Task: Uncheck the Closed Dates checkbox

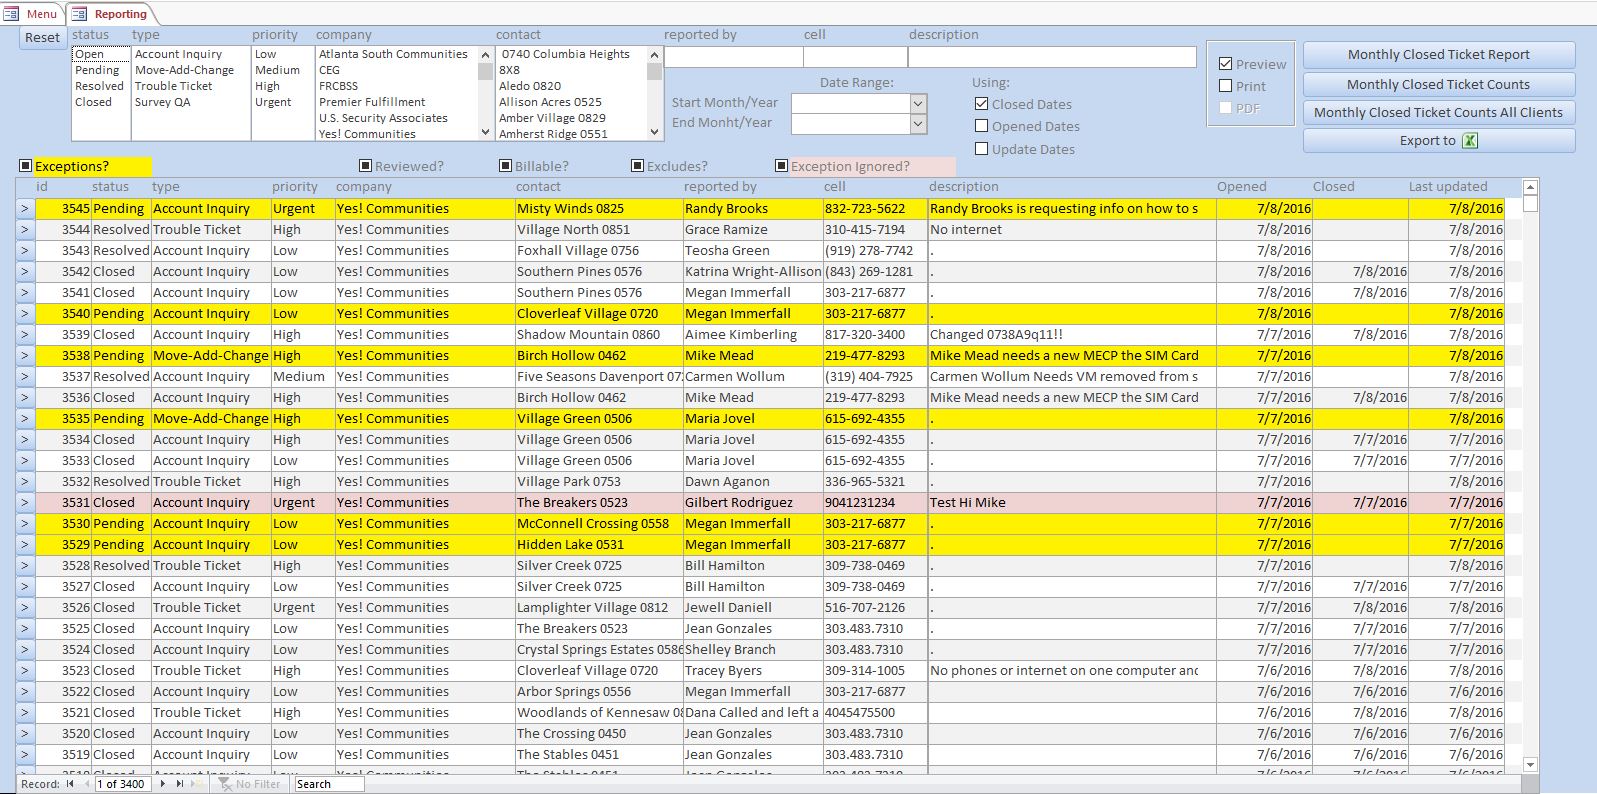Action: pyautogui.click(x=982, y=104)
